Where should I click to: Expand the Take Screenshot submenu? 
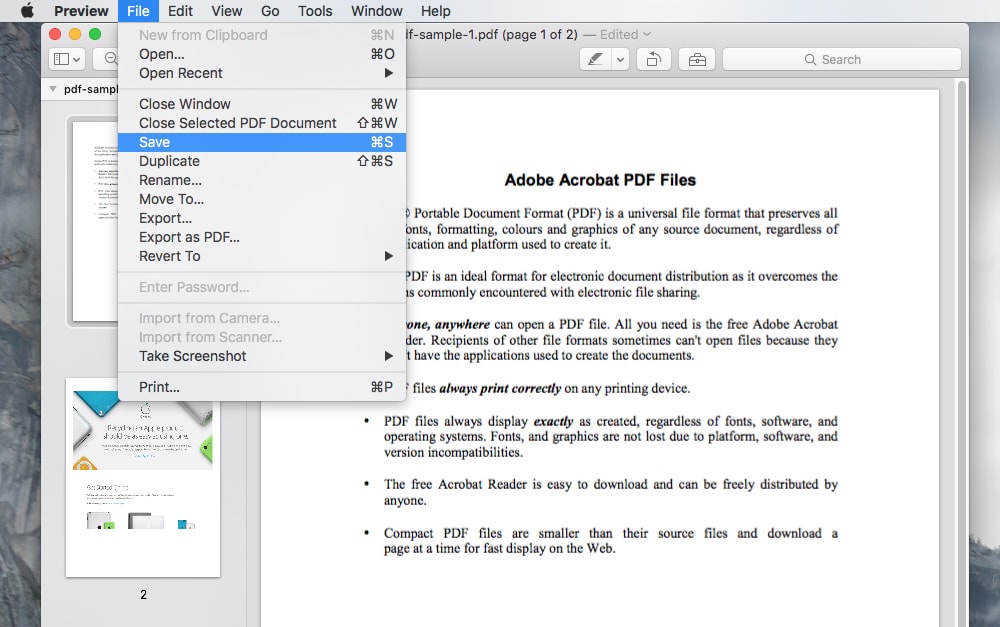261,356
